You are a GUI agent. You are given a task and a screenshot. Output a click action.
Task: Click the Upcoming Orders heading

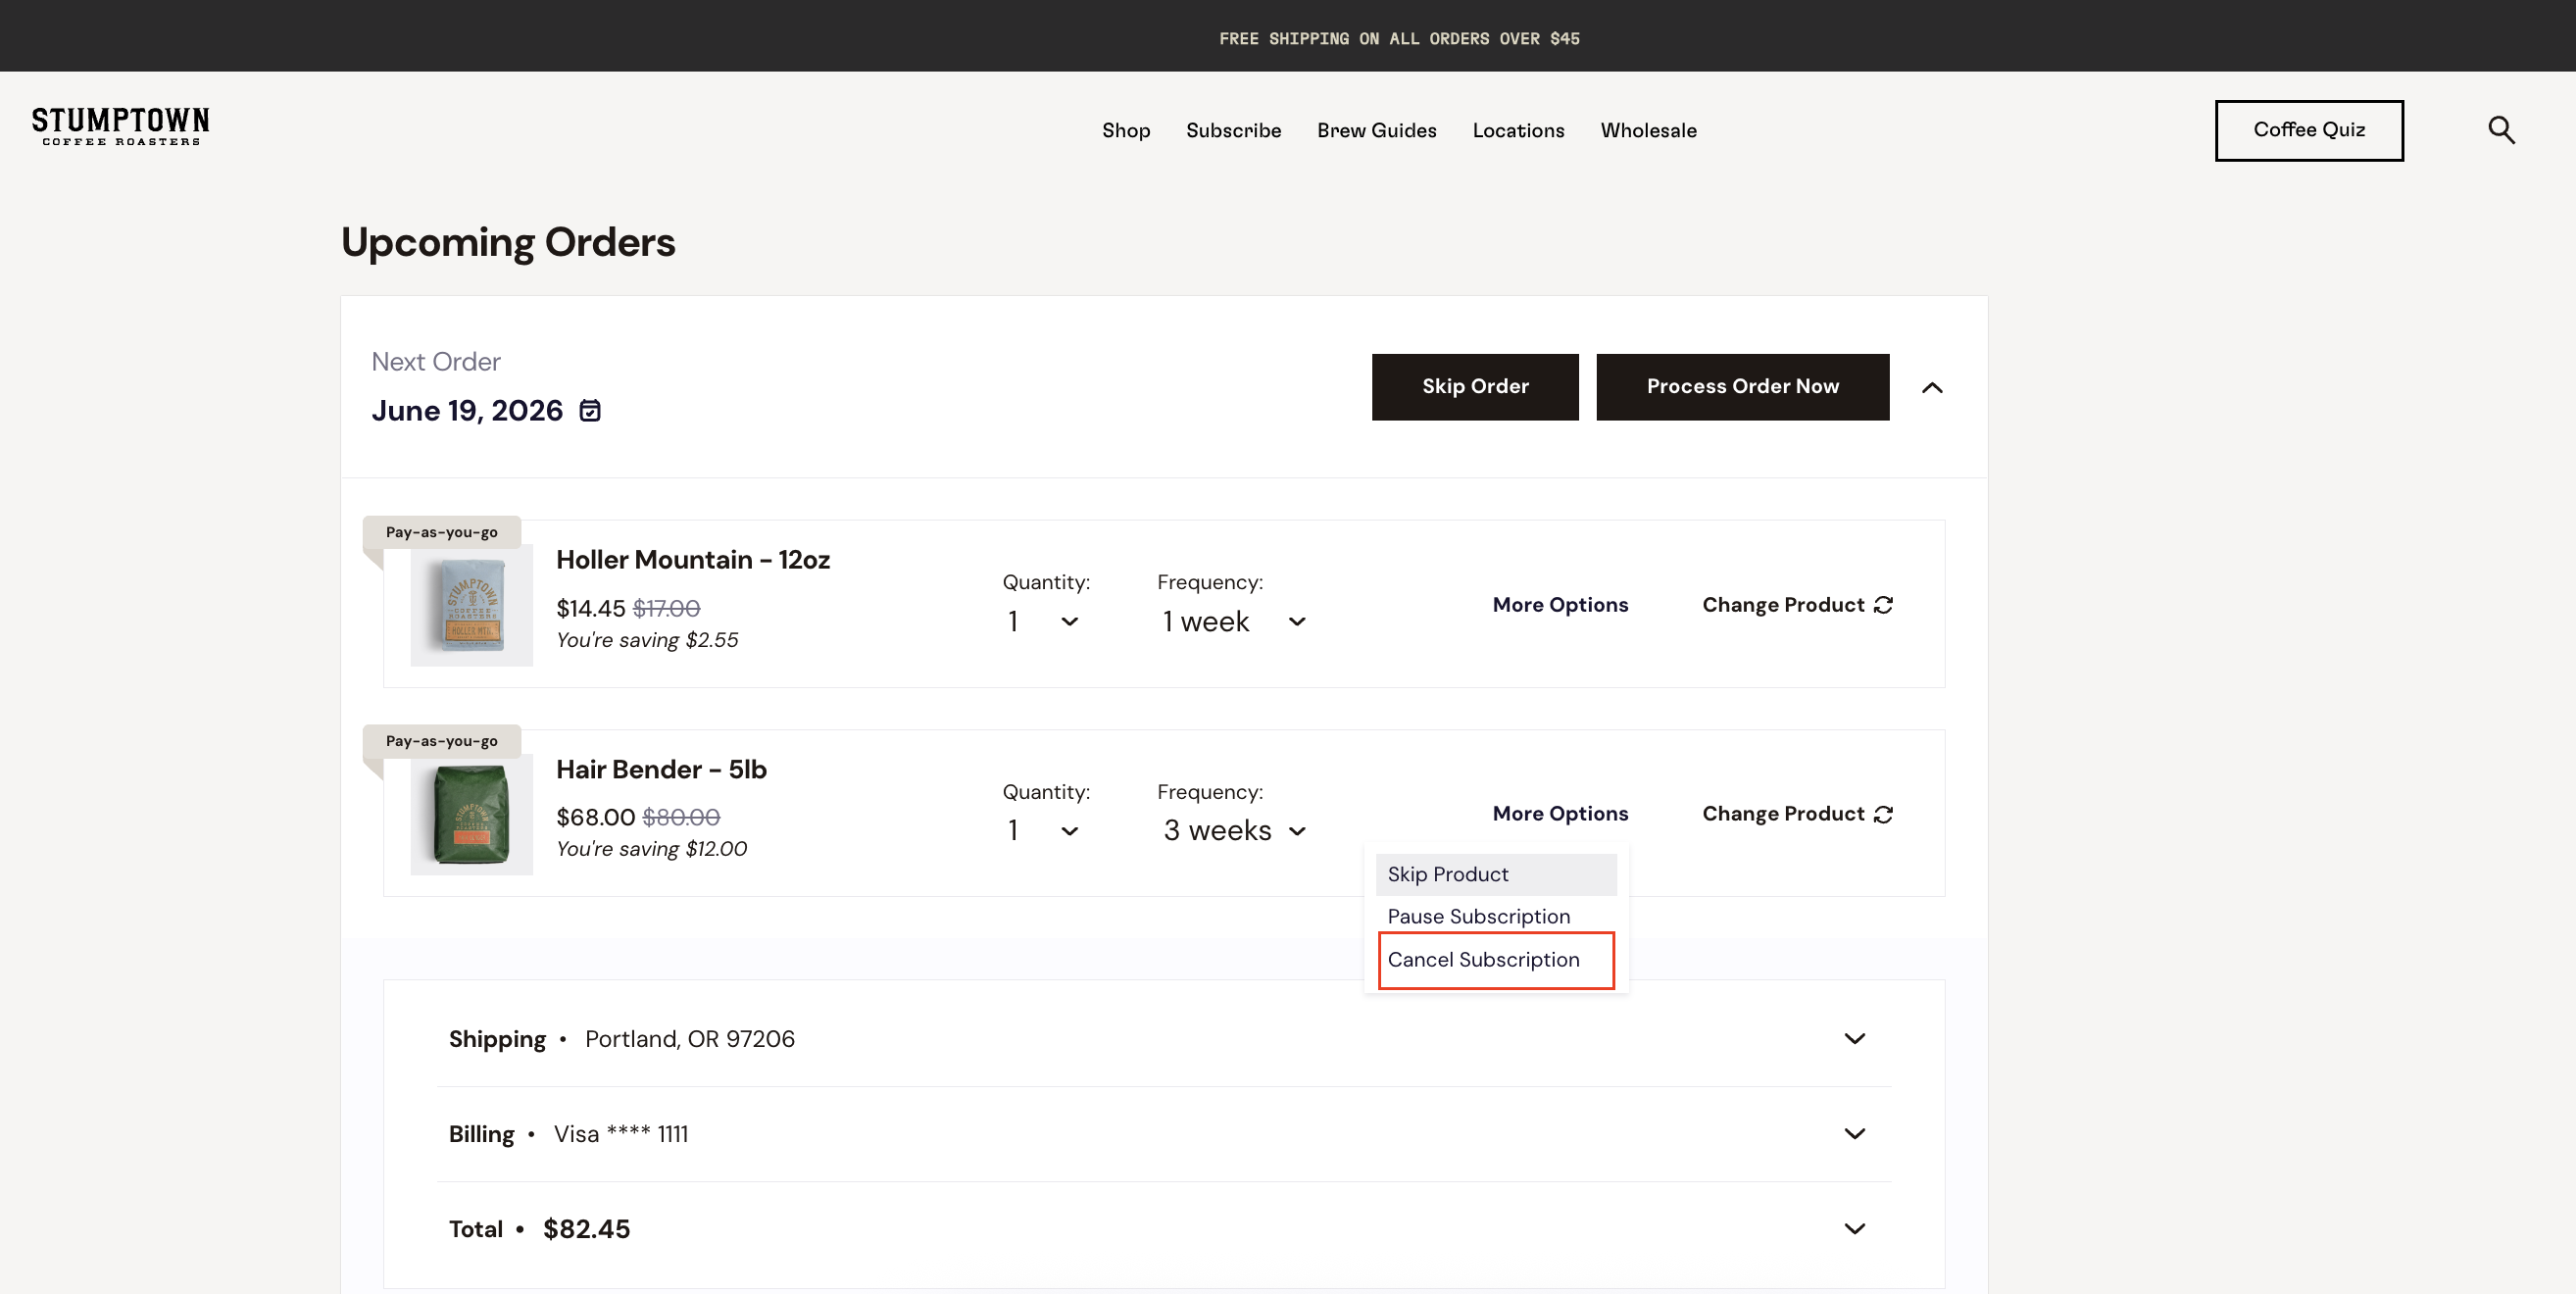(x=508, y=243)
